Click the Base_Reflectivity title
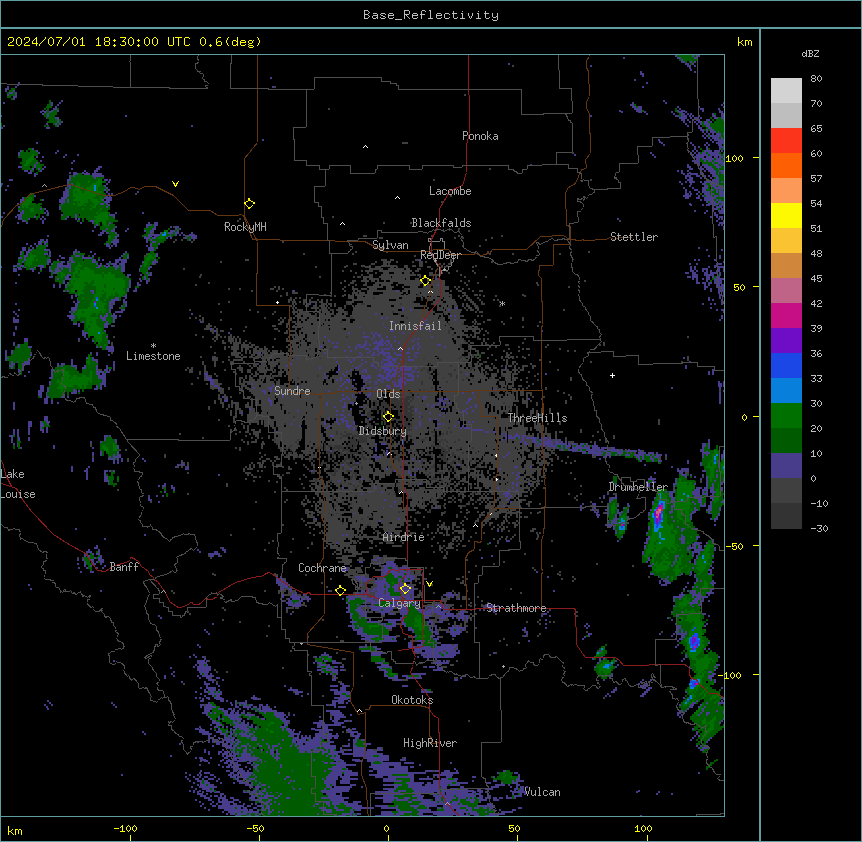 pos(431,15)
